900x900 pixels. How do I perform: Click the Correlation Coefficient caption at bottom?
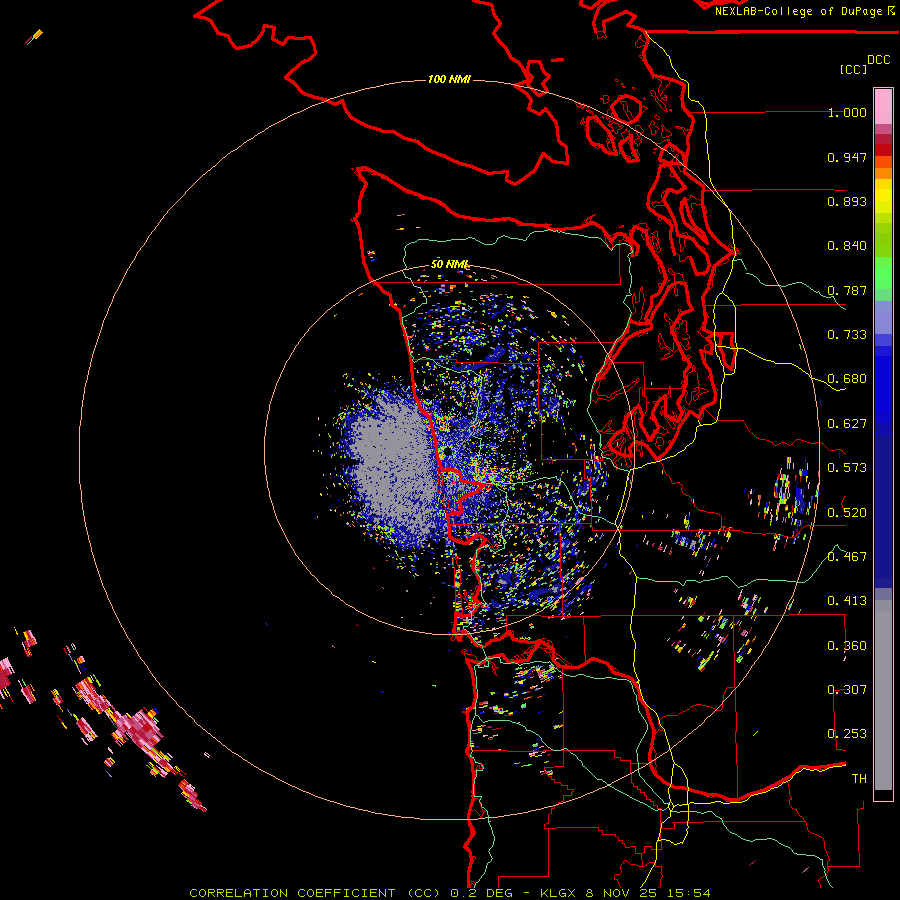pyautogui.click(x=450, y=893)
